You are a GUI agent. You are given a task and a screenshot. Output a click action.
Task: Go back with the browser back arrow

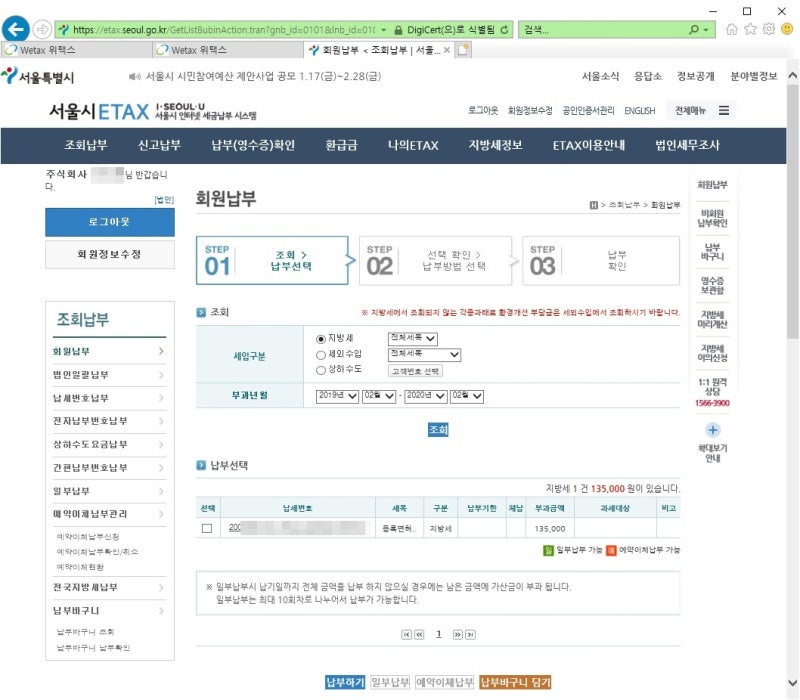pyautogui.click(x=15, y=29)
